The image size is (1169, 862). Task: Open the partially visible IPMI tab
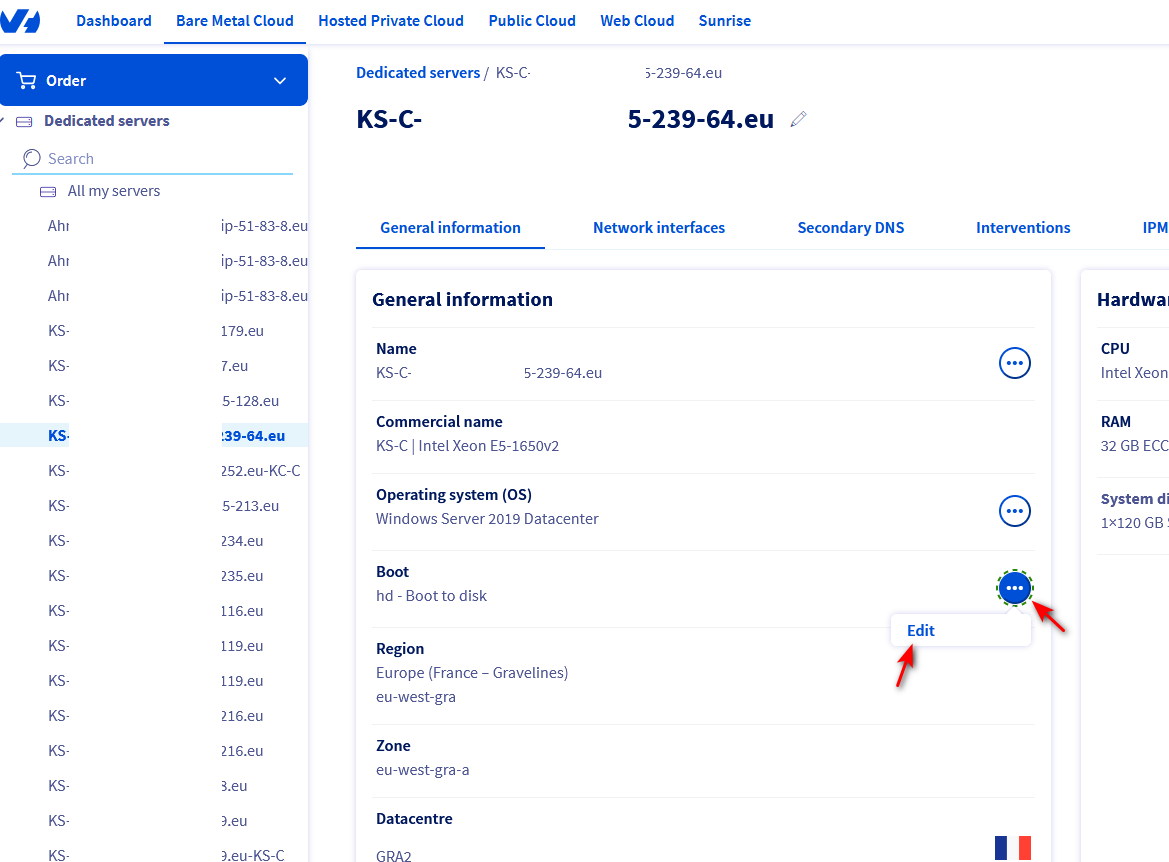pyautogui.click(x=1155, y=227)
